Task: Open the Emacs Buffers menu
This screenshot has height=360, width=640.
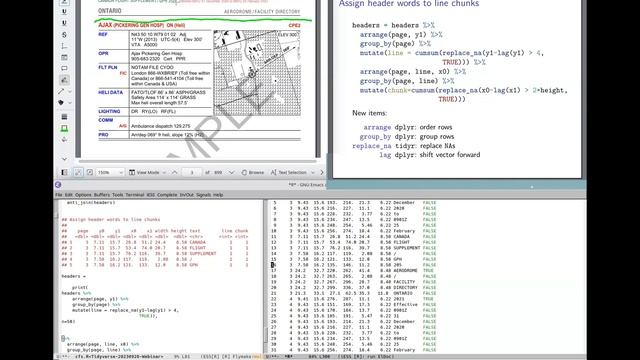Action: coord(102,195)
